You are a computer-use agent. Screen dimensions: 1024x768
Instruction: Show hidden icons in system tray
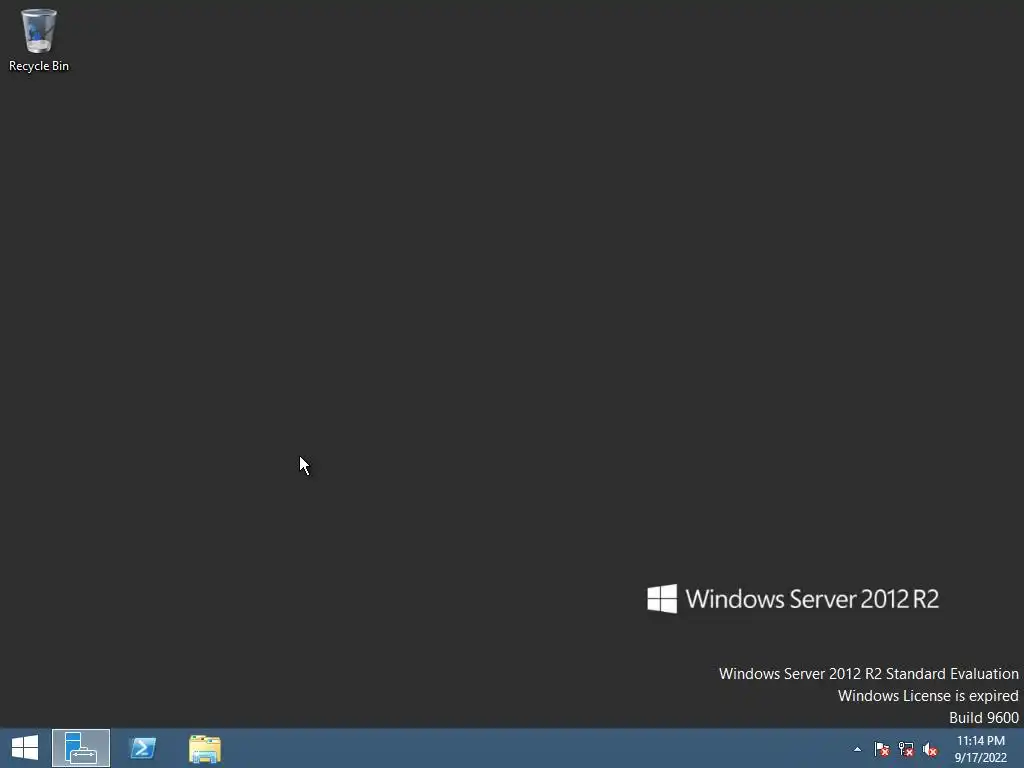coord(857,749)
